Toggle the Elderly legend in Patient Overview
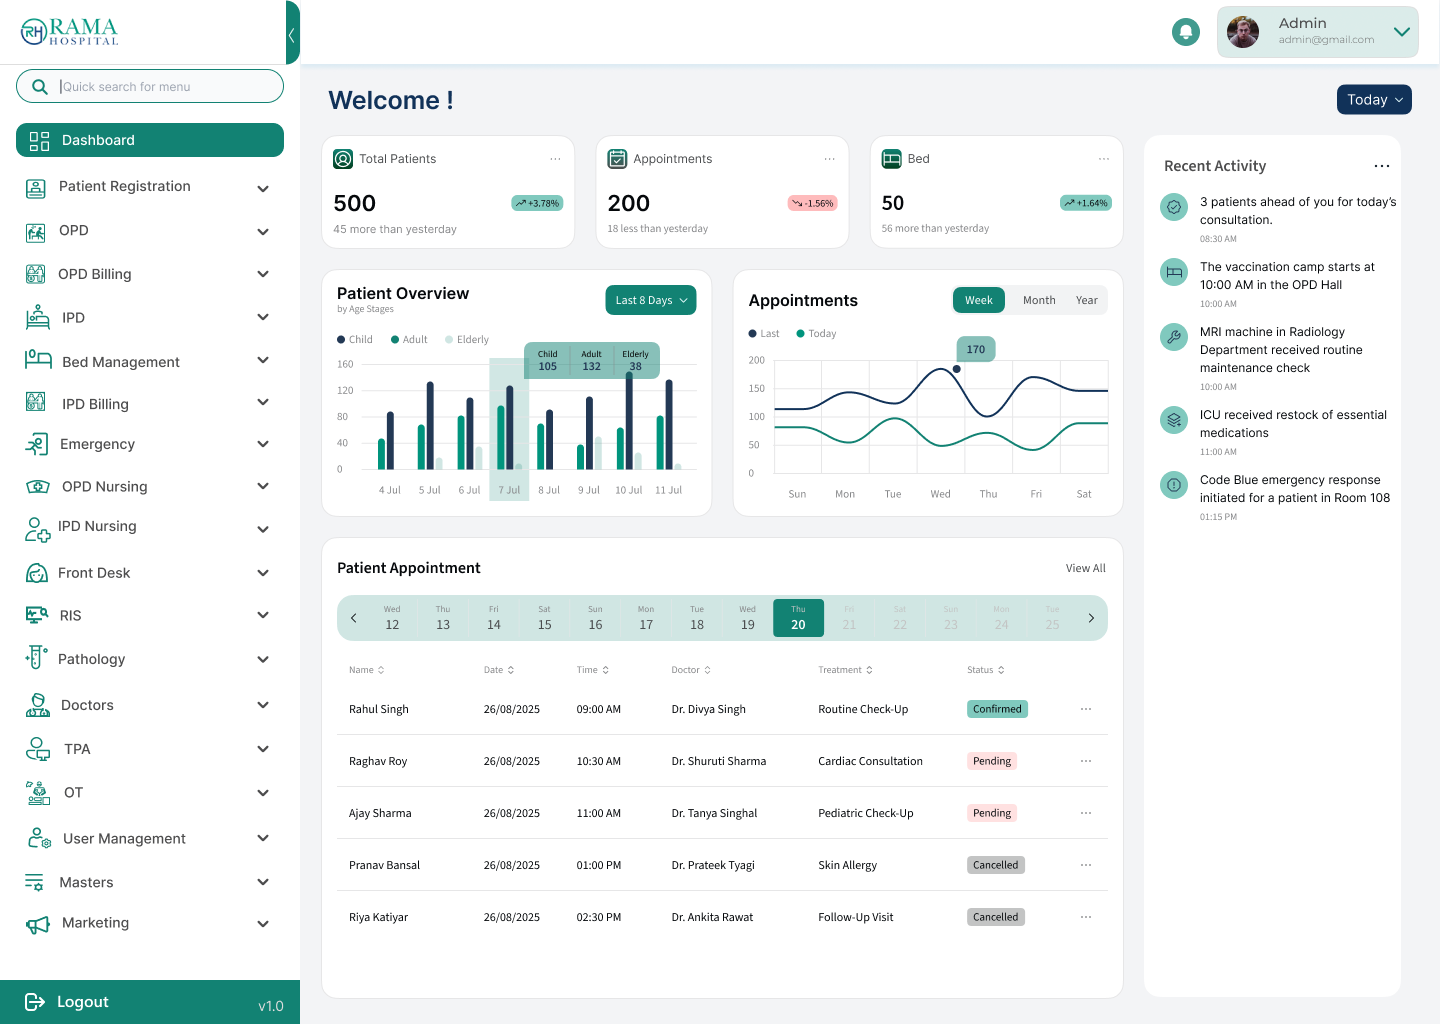The height and width of the screenshot is (1024, 1440). click(x=467, y=340)
